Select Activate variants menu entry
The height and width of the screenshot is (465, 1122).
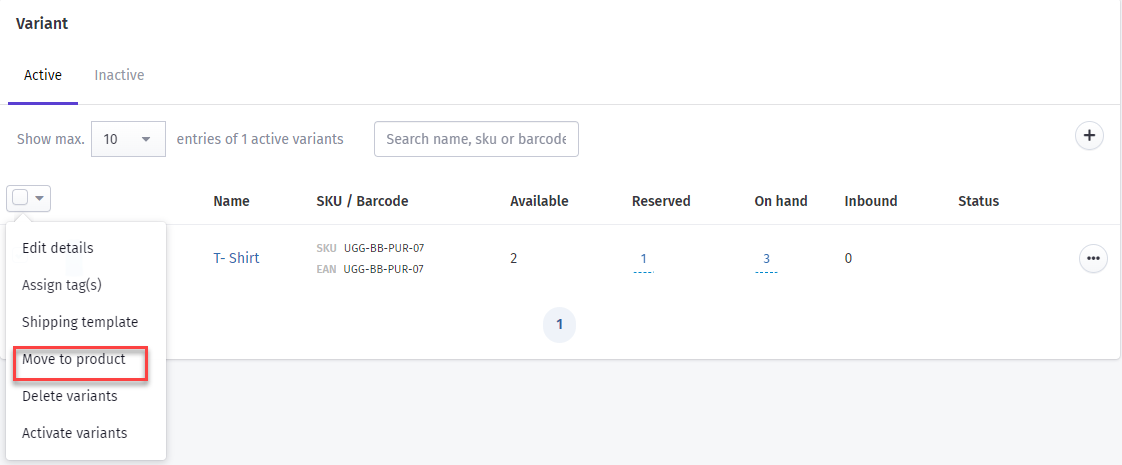coord(74,433)
